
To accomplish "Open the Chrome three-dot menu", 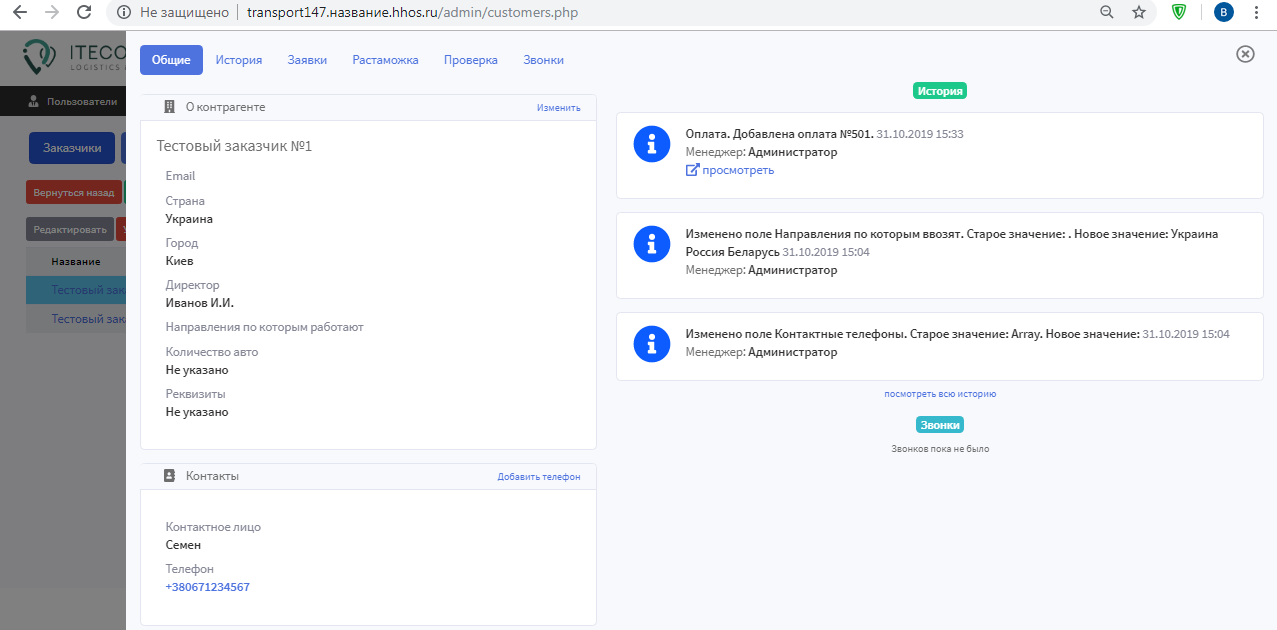I will tap(1257, 13).
